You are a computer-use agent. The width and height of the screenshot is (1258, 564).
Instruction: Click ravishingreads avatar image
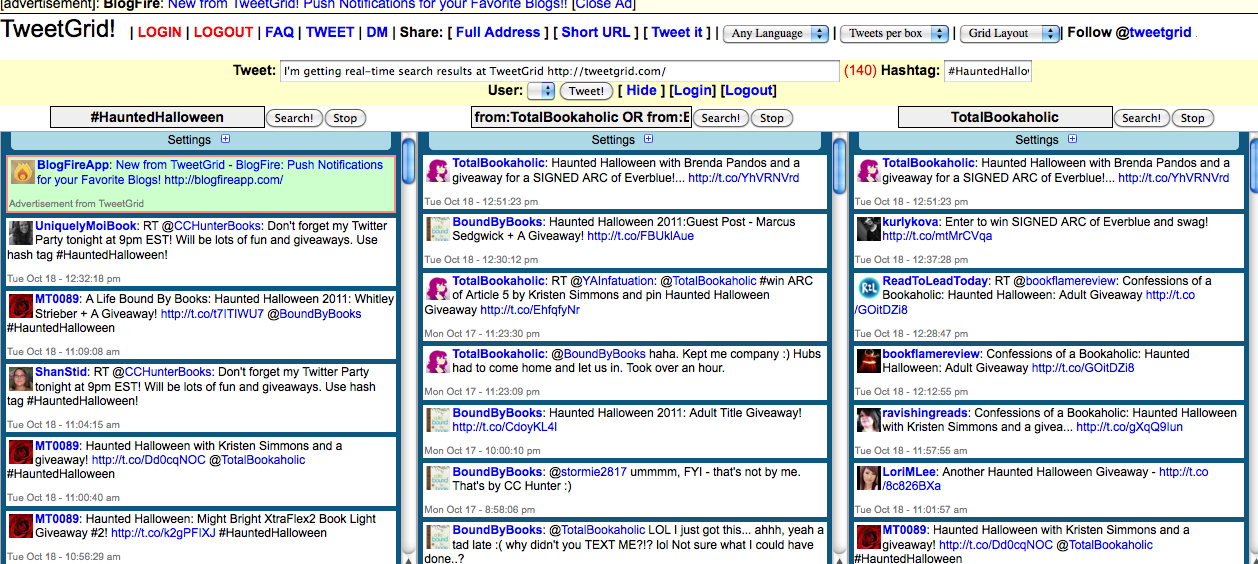[x=868, y=420]
